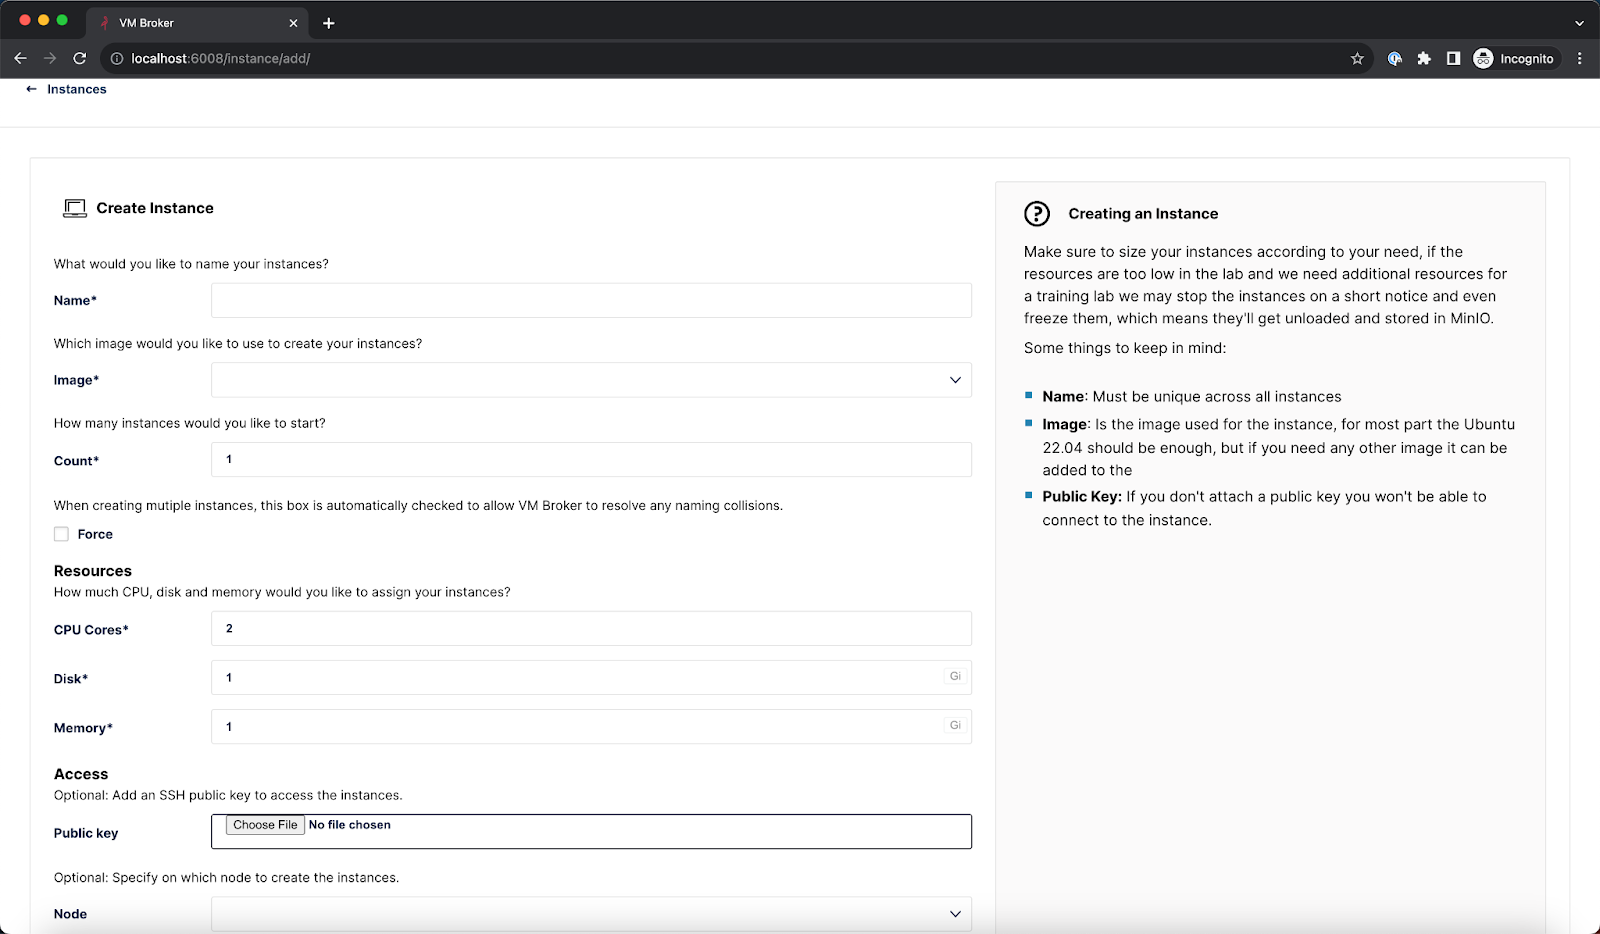
Task: Enable the Force checkbox
Action: click(62, 534)
